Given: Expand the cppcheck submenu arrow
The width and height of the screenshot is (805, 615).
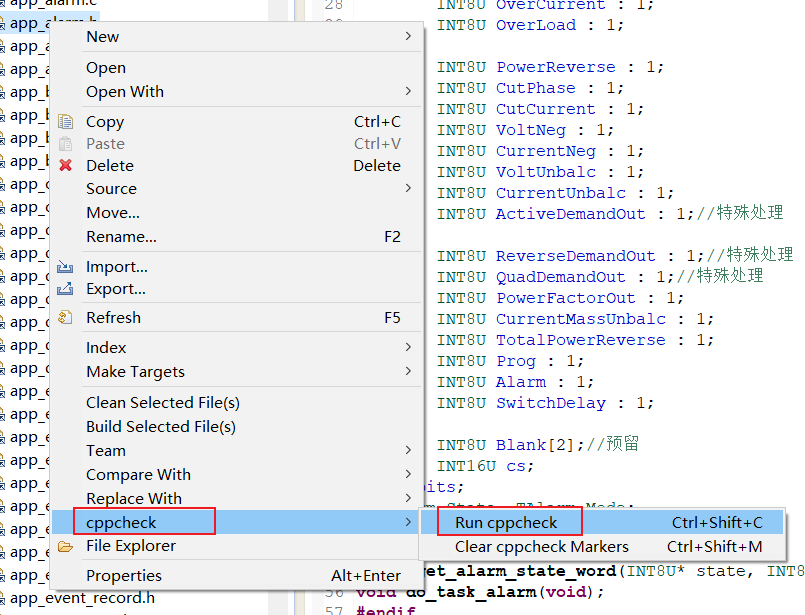Looking at the screenshot, I should click(408, 522).
